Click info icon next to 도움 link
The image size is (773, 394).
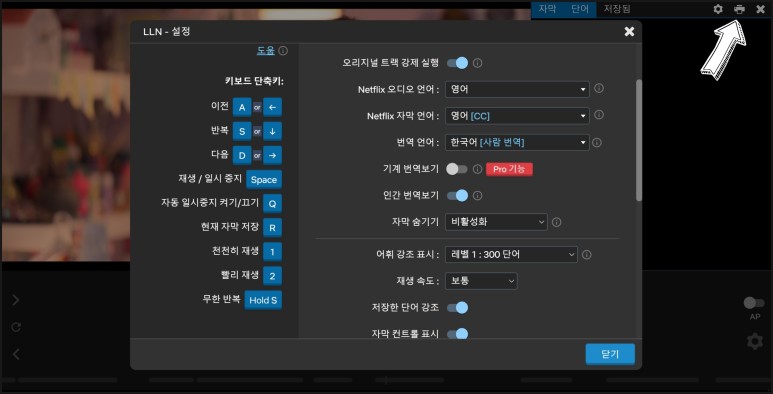(x=283, y=51)
